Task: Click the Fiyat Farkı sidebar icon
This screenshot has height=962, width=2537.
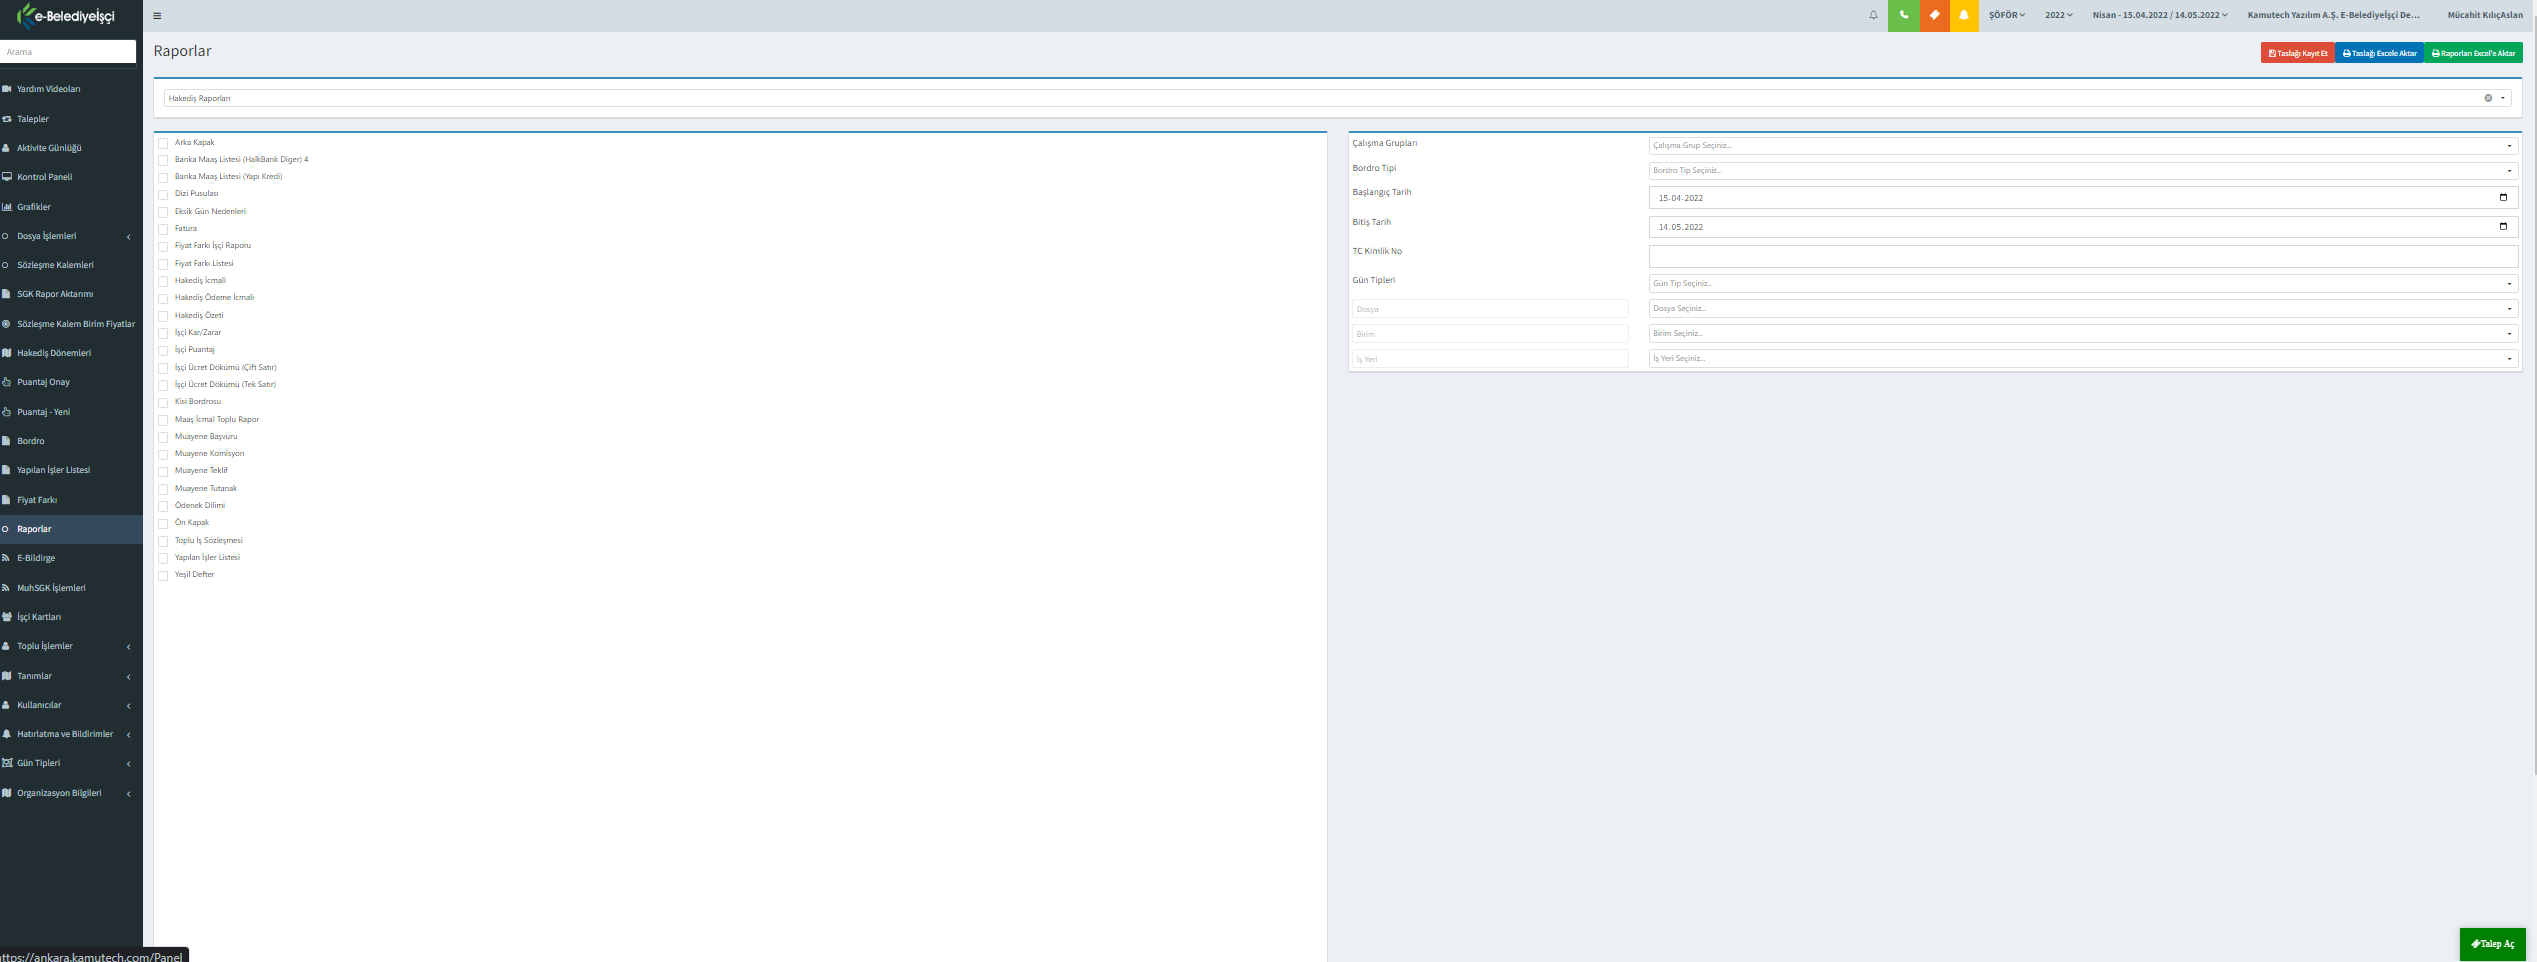Action: pyautogui.click(x=6, y=500)
